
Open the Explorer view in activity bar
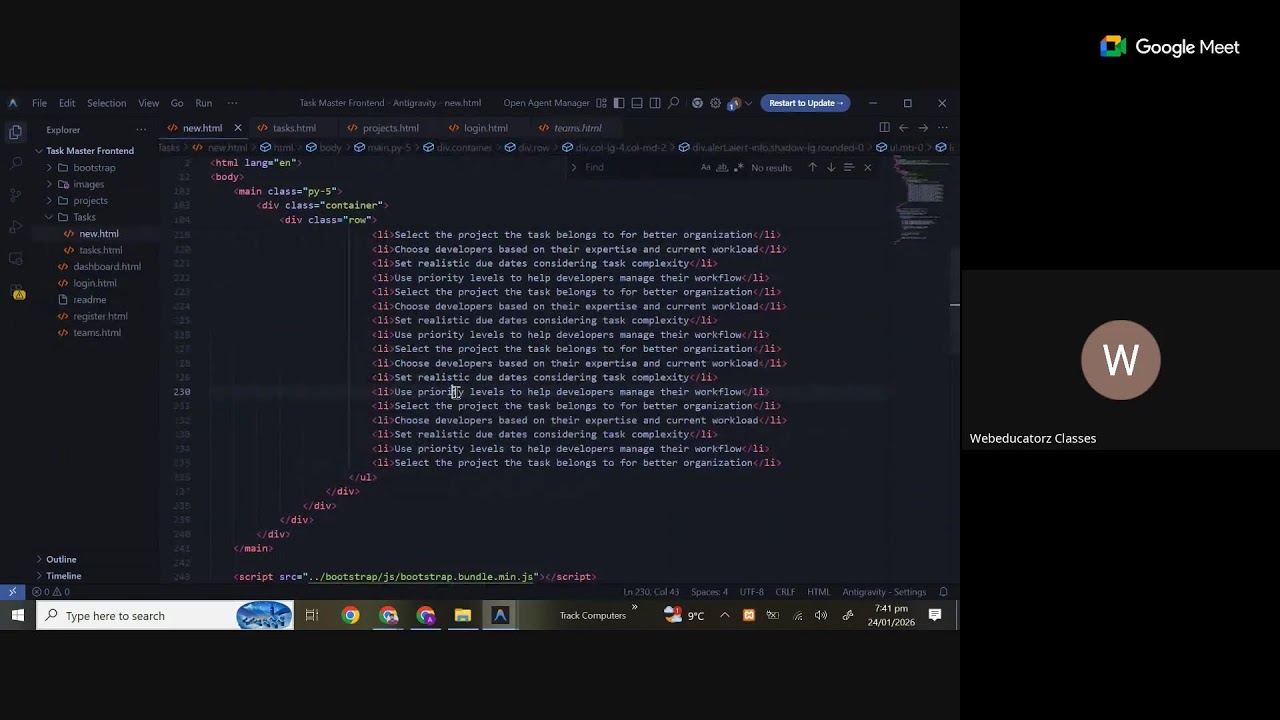(16, 131)
